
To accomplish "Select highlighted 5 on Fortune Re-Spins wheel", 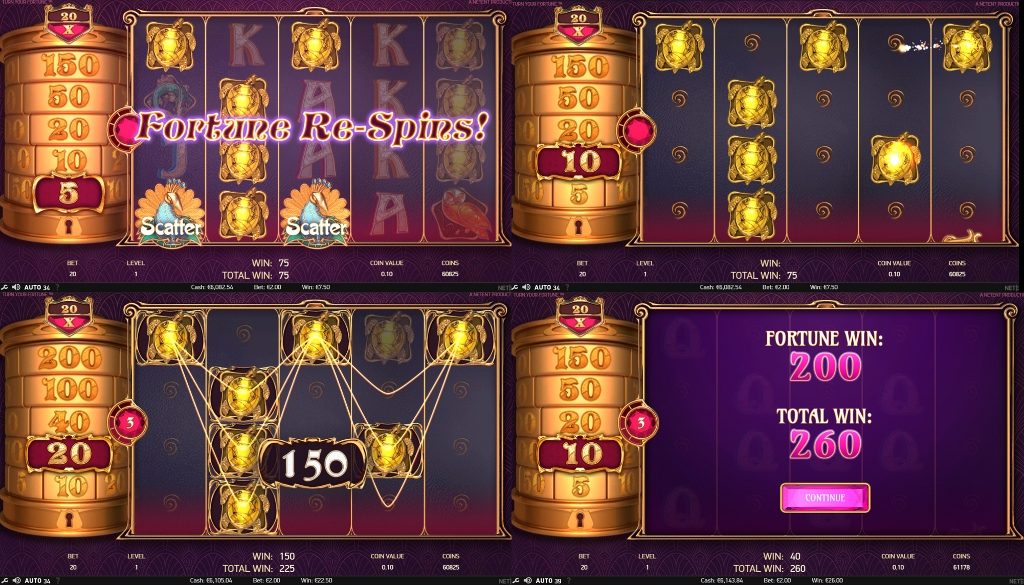I will pos(69,194).
